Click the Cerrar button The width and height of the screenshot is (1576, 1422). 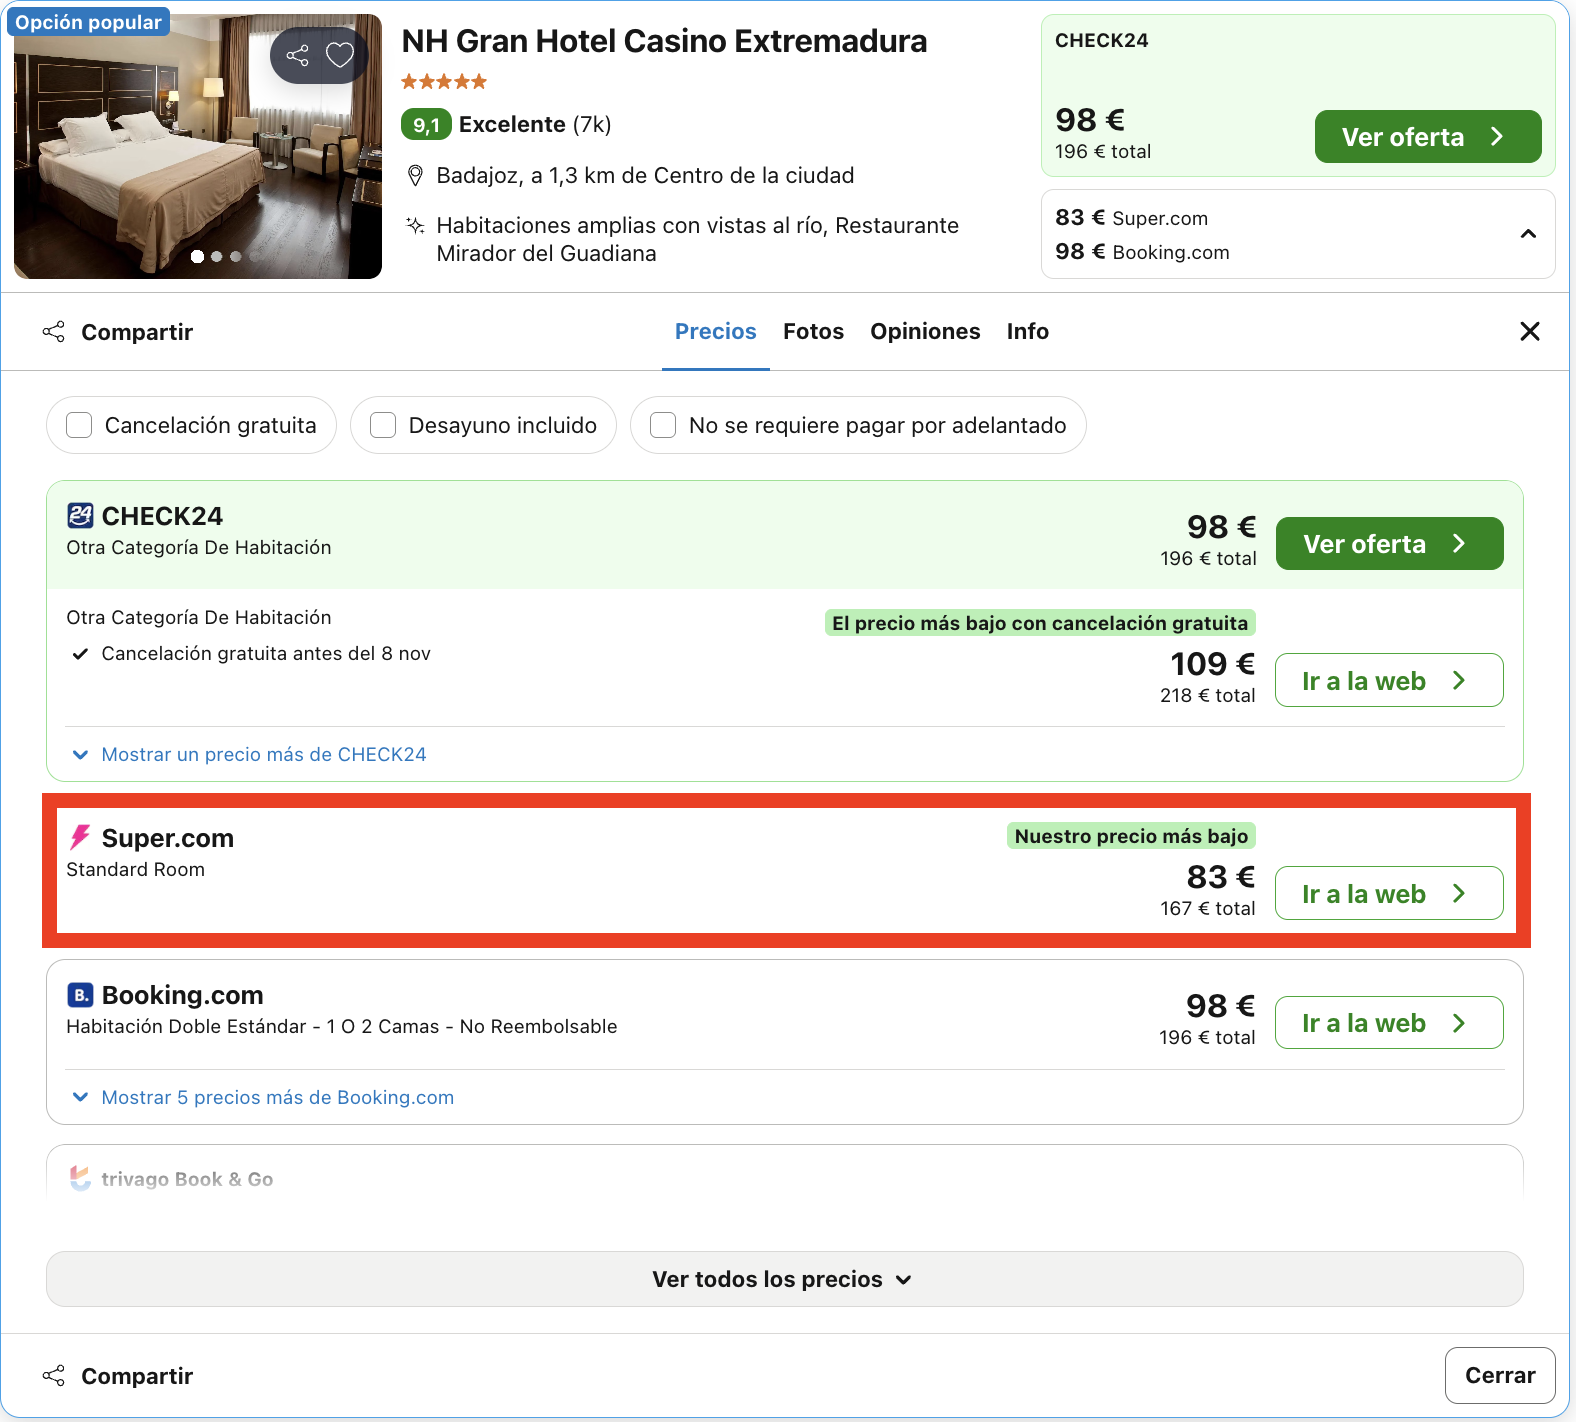1500,1376
